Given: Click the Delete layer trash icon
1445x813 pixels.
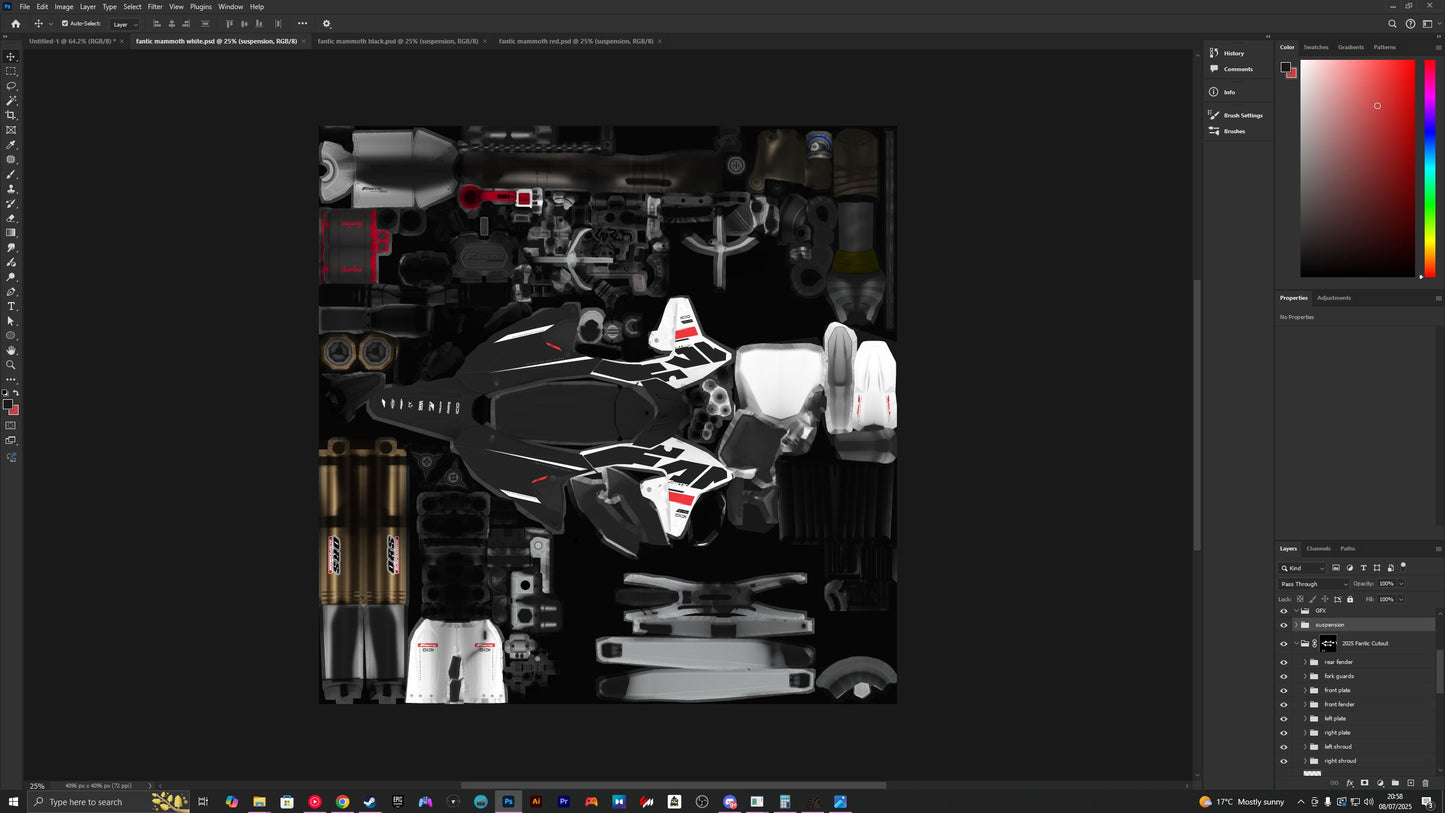Looking at the screenshot, I should click(x=1426, y=783).
